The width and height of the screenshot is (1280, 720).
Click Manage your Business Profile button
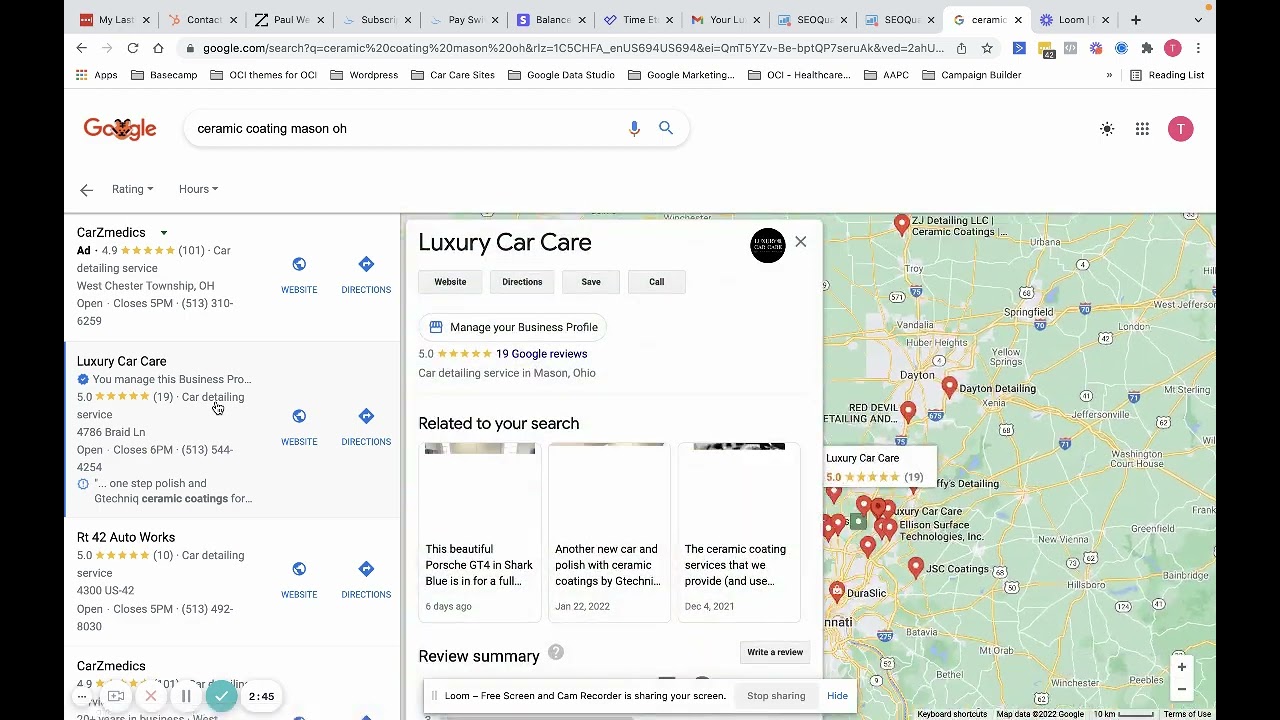(x=513, y=327)
